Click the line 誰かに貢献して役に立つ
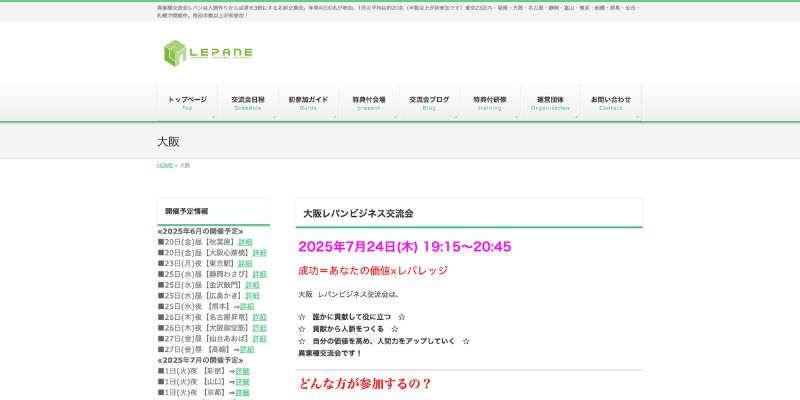The height and width of the screenshot is (400, 800). coord(352,317)
